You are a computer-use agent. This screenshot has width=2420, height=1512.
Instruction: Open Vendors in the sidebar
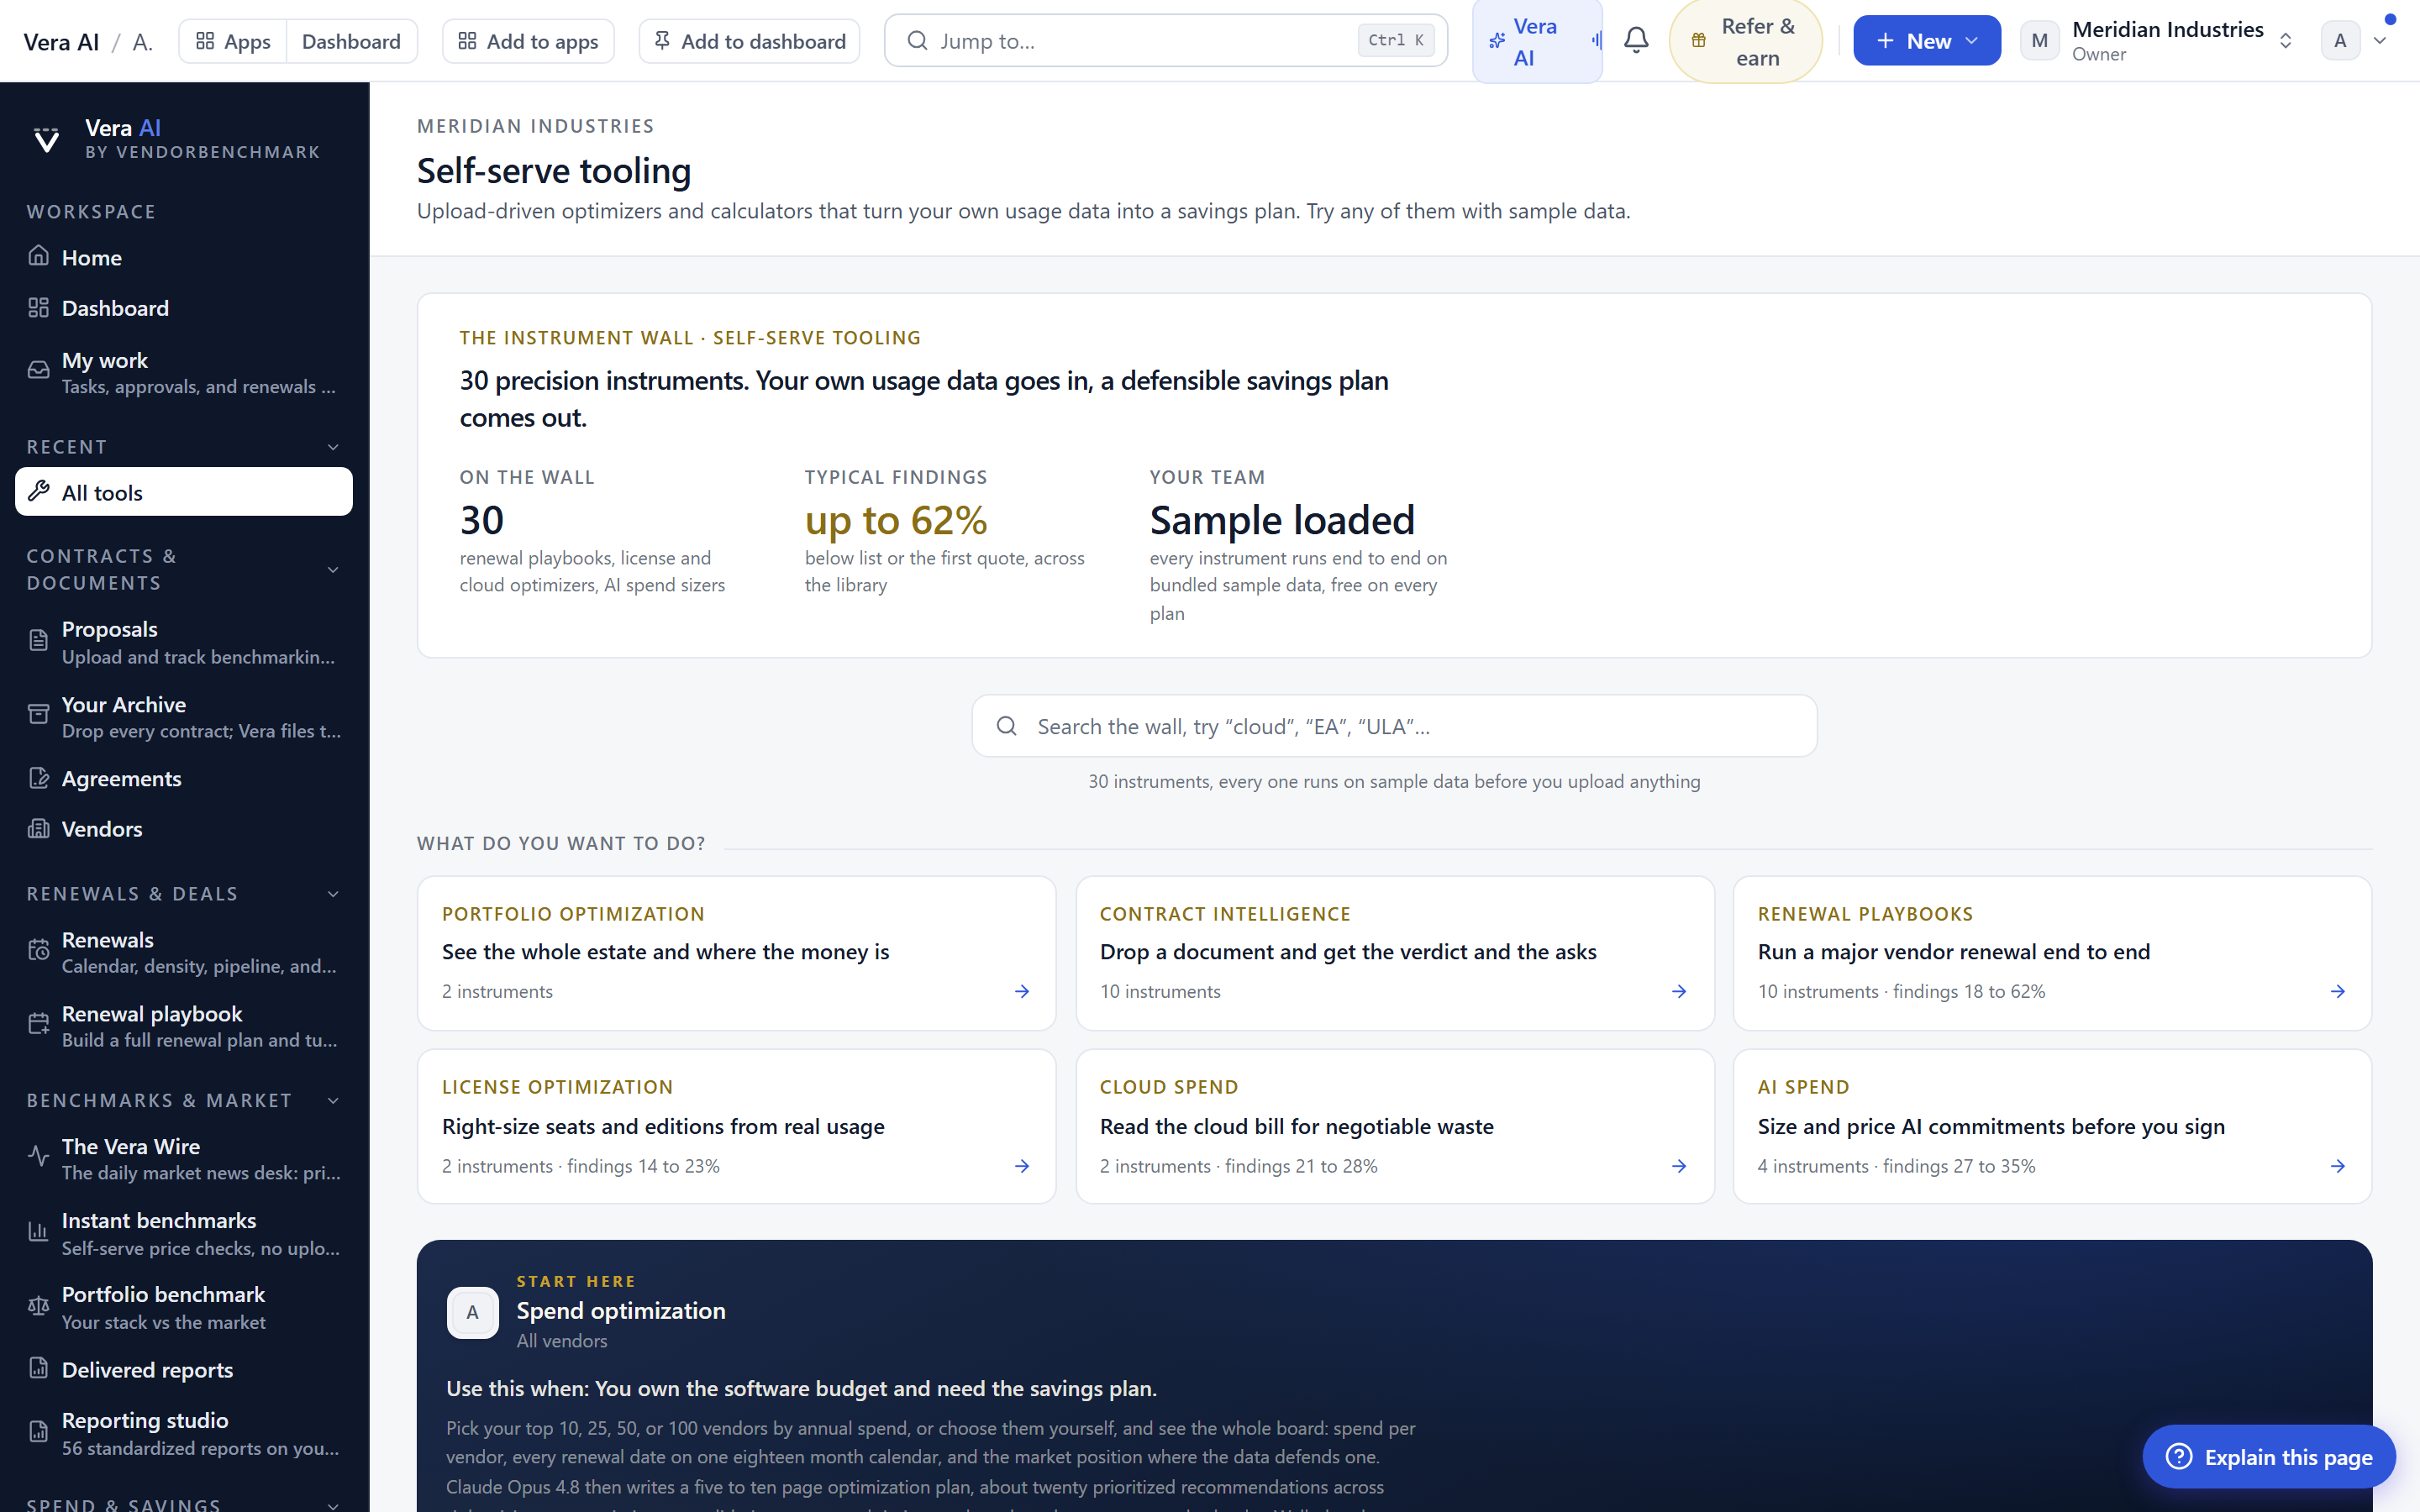184,829
